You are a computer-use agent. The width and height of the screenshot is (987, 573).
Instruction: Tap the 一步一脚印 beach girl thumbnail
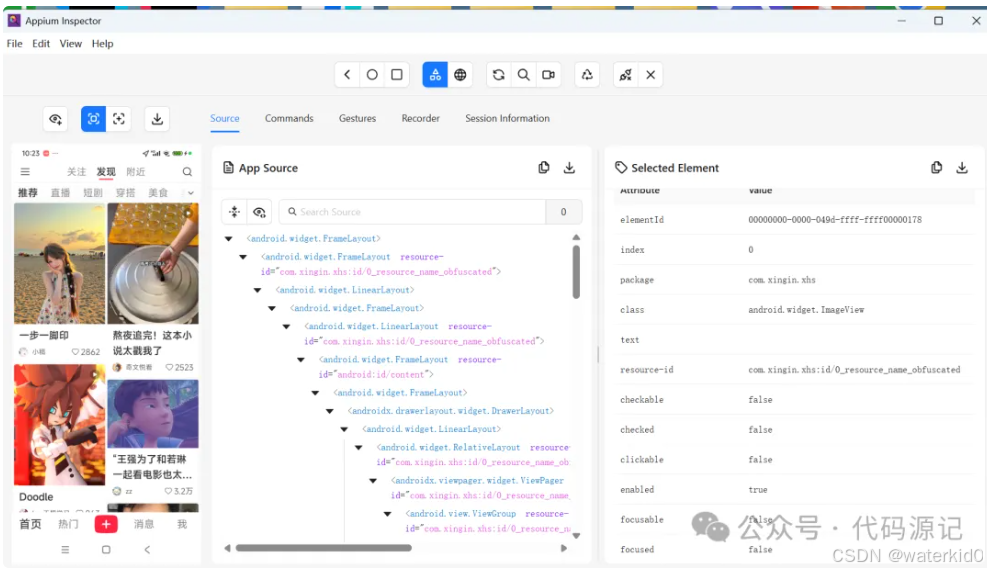(59, 263)
